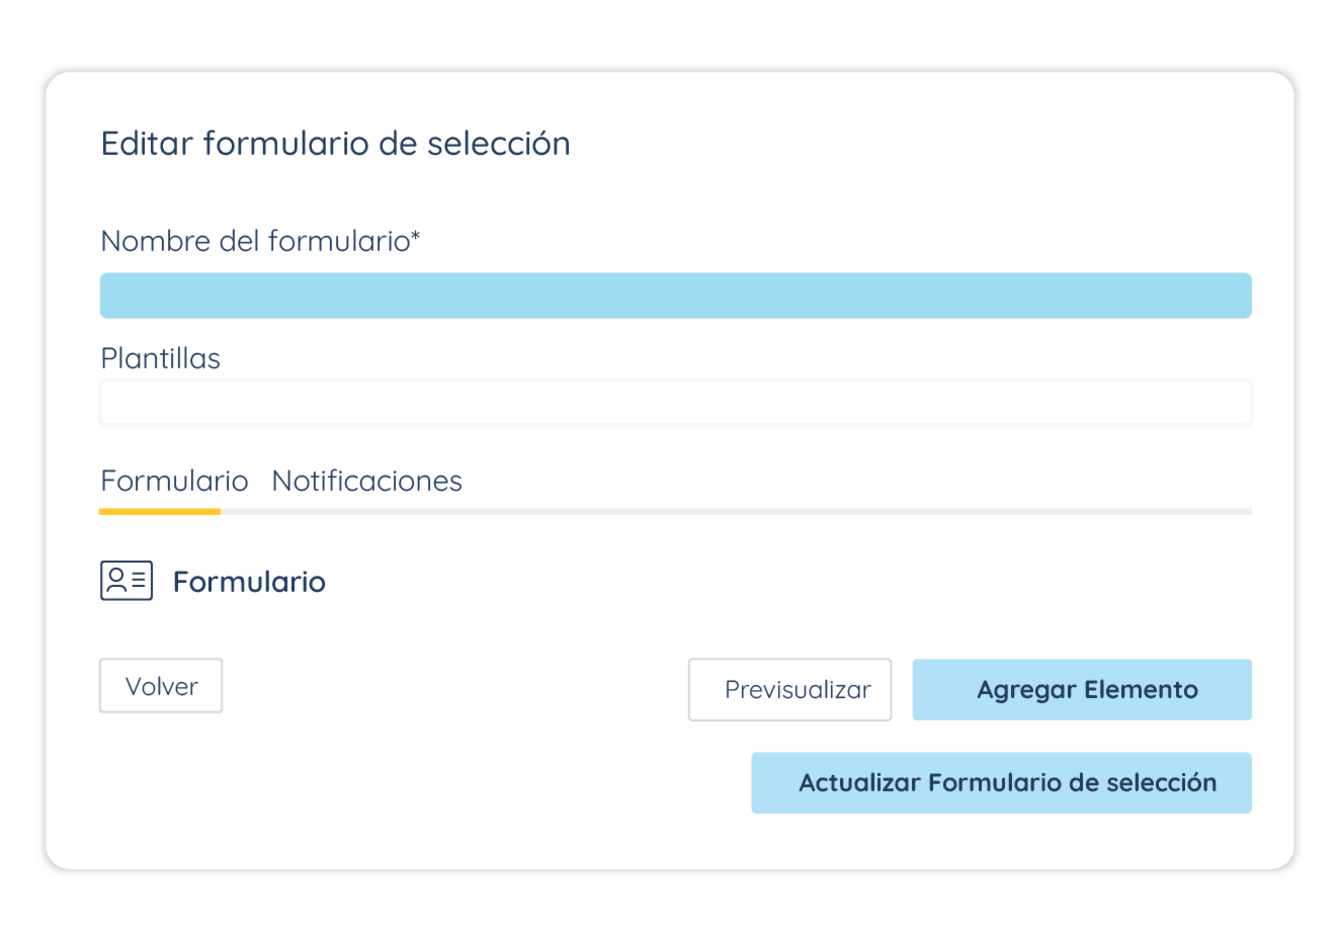Open the Plantillas dropdown field
1340x941 pixels.
(x=676, y=403)
